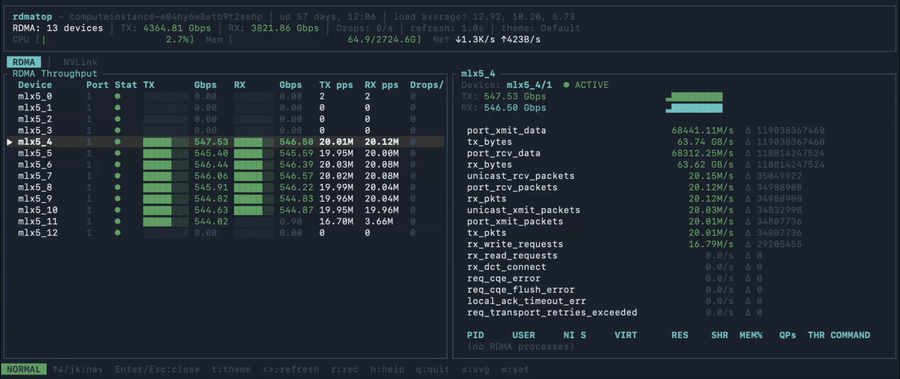Click the a:avg shortcut hint

click(x=476, y=369)
